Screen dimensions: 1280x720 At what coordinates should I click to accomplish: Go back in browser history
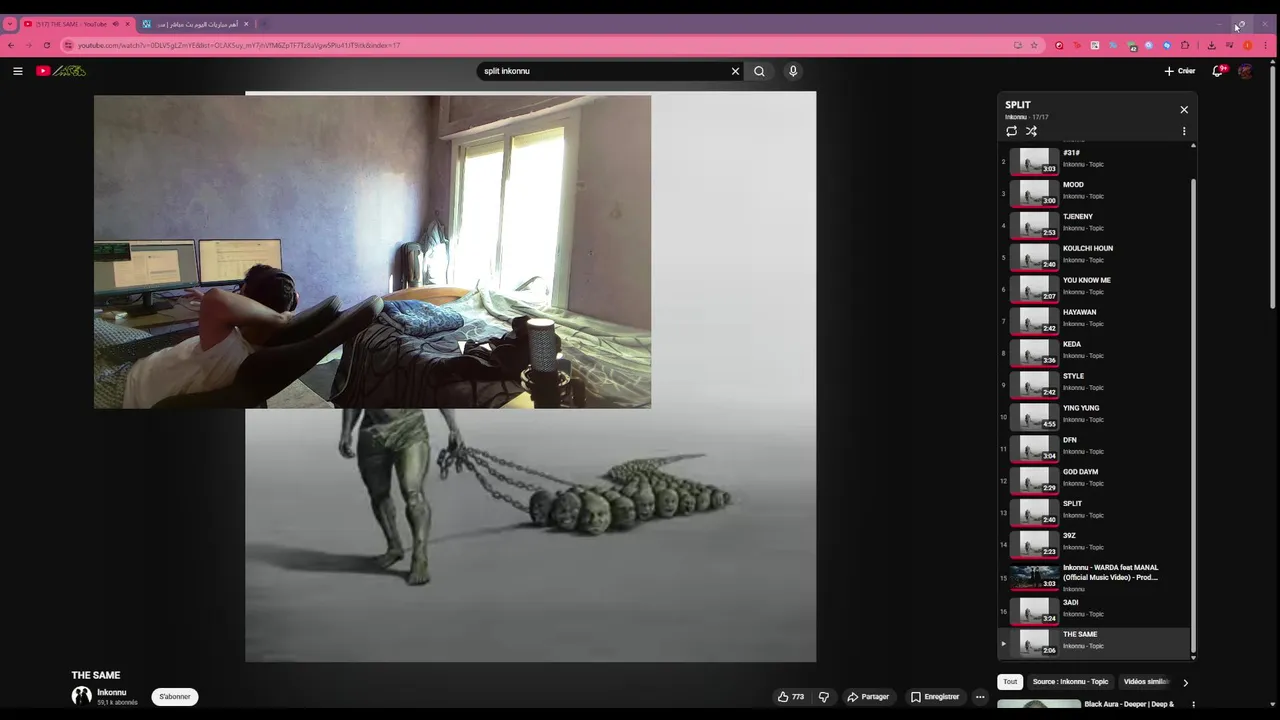(11, 45)
